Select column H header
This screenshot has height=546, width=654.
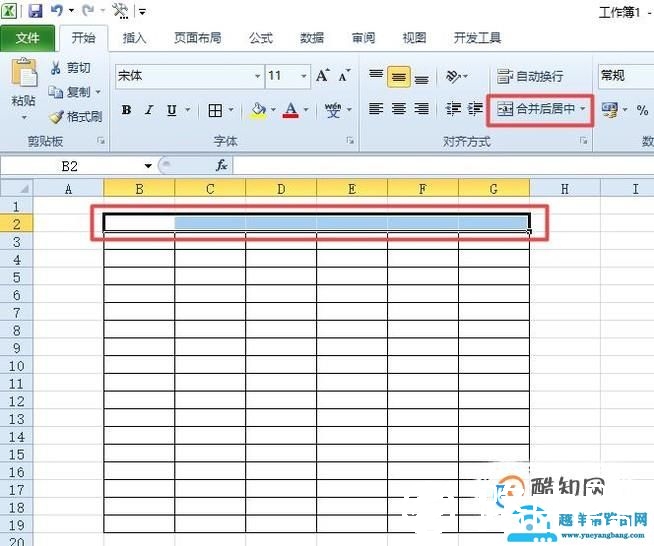click(565, 189)
